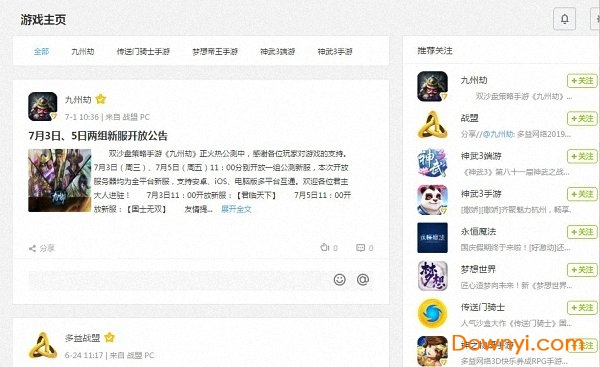The width and height of the screenshot is (600, 367).
Task: Follow 神武3手游 with the 关注 button
Action: (x=582, y=194)
